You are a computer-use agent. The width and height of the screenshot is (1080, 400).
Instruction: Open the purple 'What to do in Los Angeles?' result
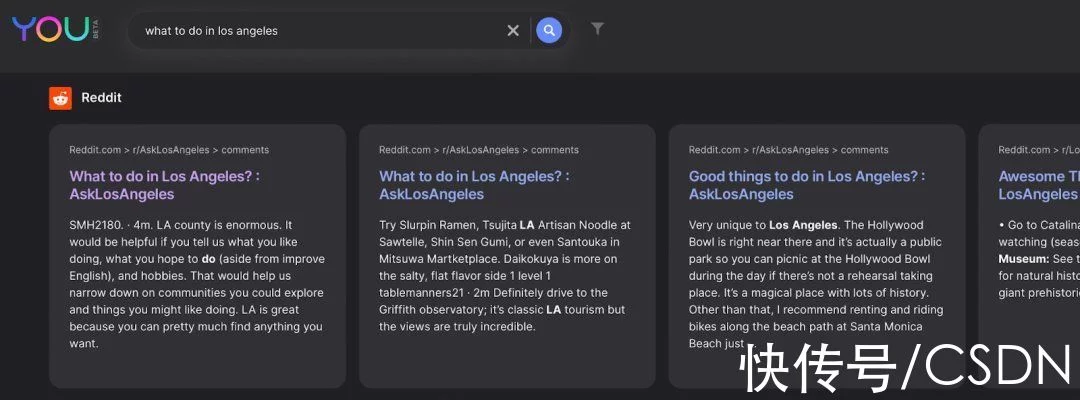(165, 185)
